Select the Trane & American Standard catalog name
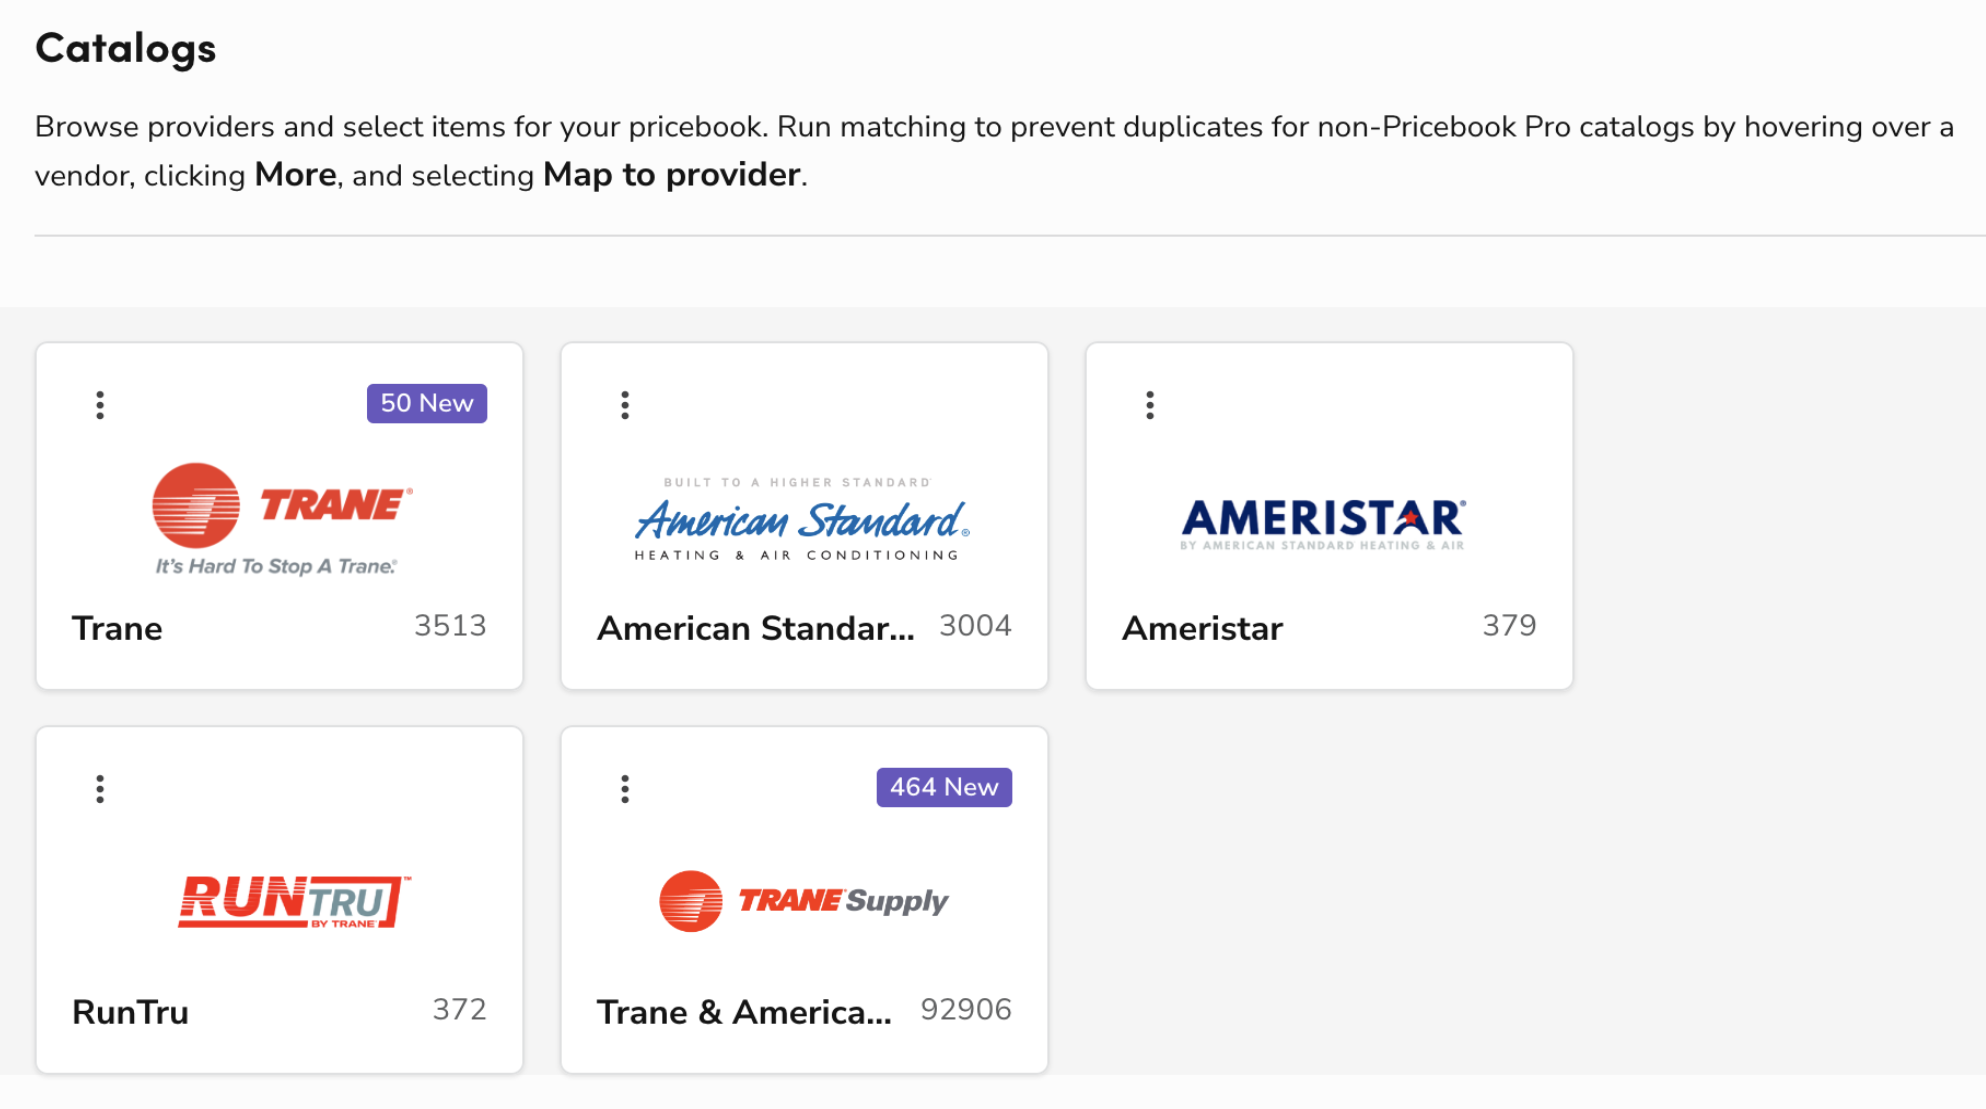Image resolution: width=1986 pixels, height=1109 pixels. point(744,1012)
